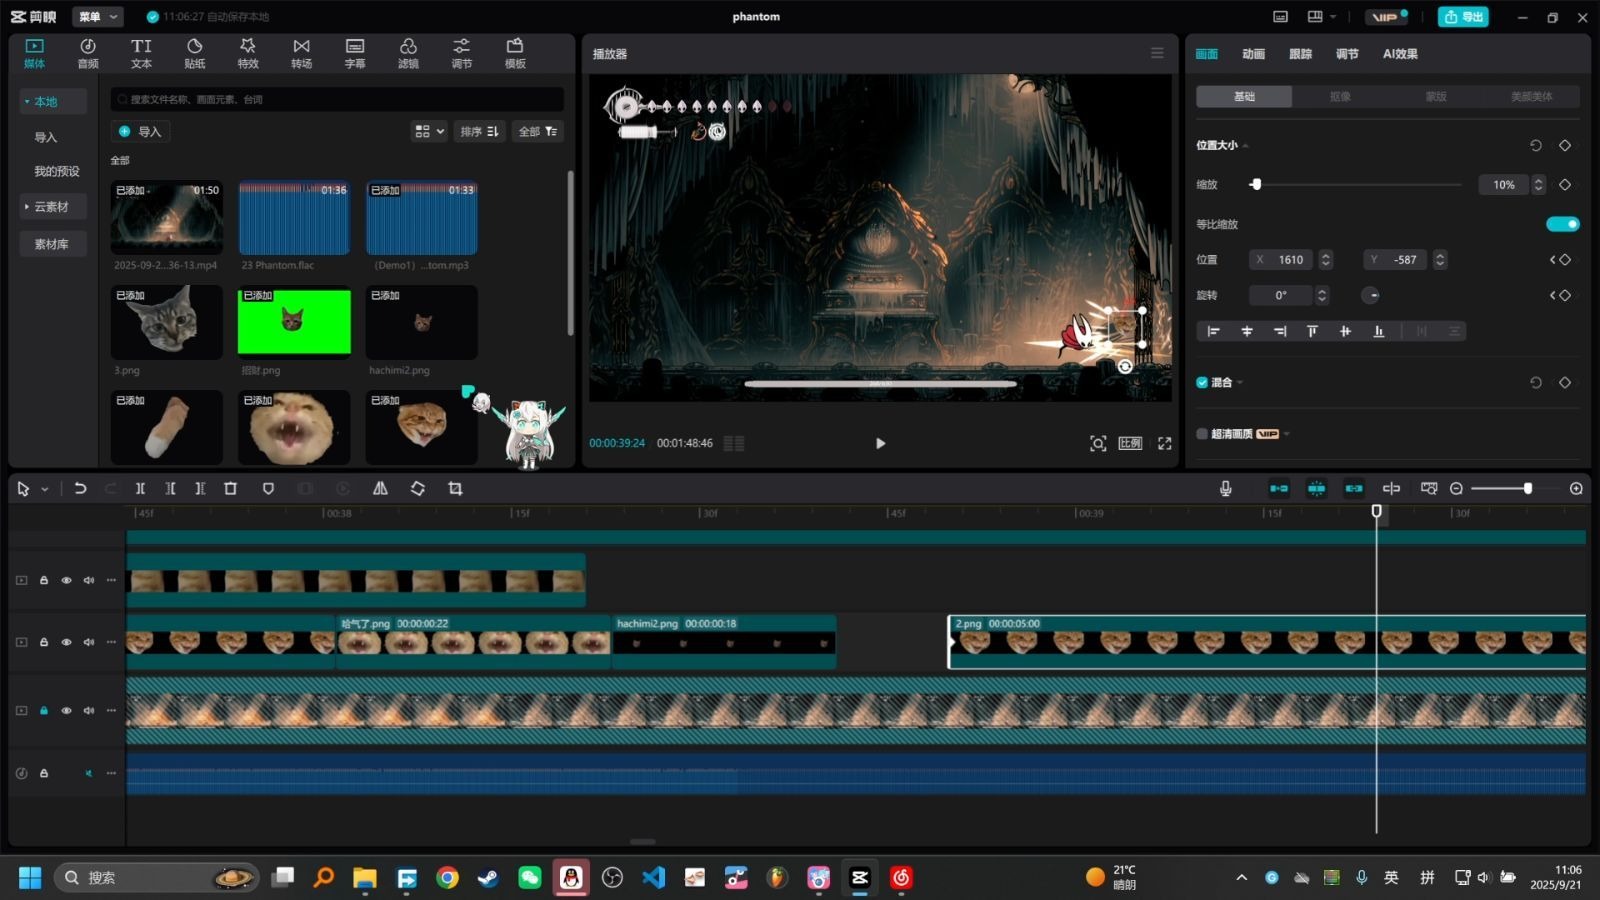Image resolution: width=1600 pixels, height=900 pixels.
Task: Open the 特效 effects panel
Action: coord(248,53)
